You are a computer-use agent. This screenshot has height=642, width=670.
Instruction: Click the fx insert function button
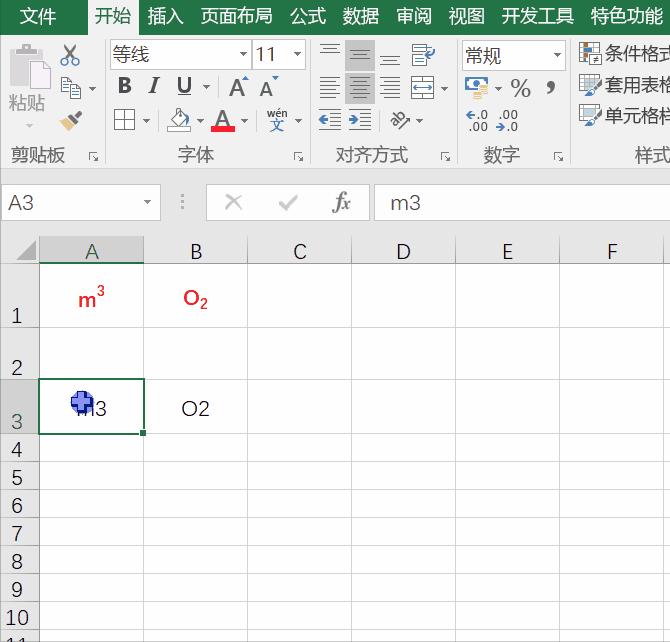[341, 202]
